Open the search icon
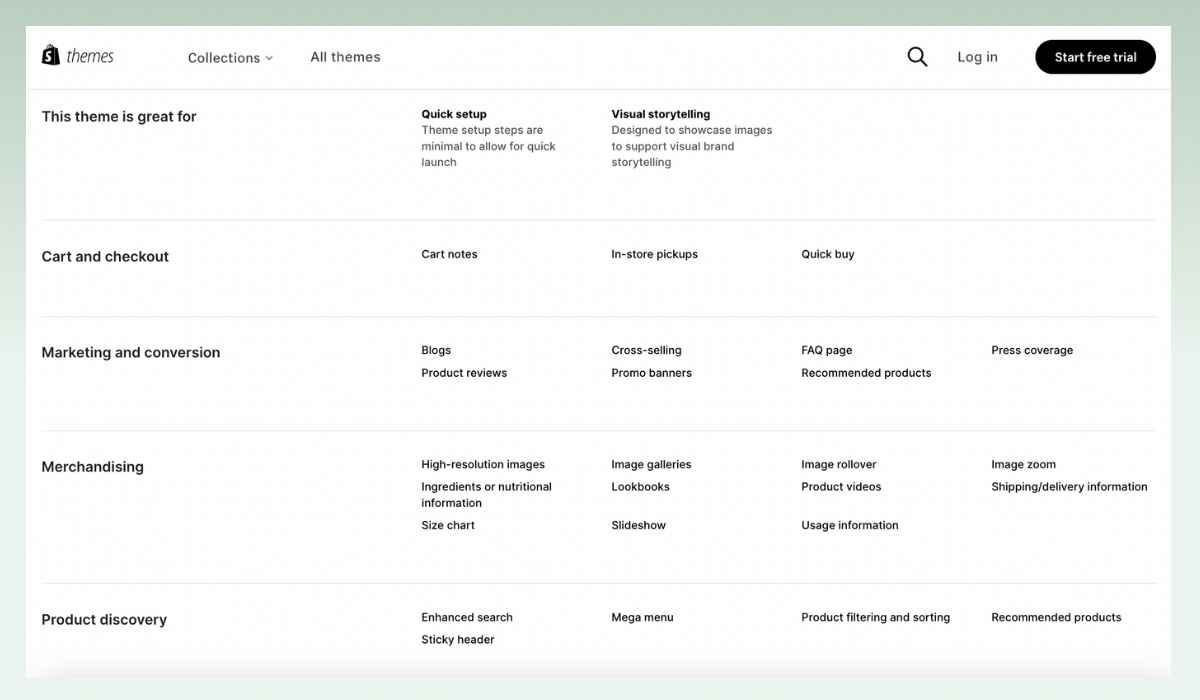The image size is (1200, 700). (917, 57)
